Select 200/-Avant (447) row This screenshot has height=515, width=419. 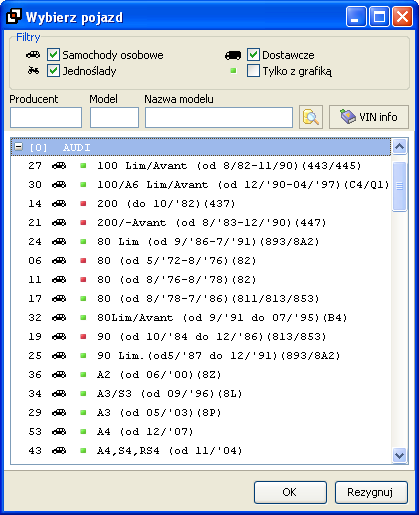tap(201, 223)
